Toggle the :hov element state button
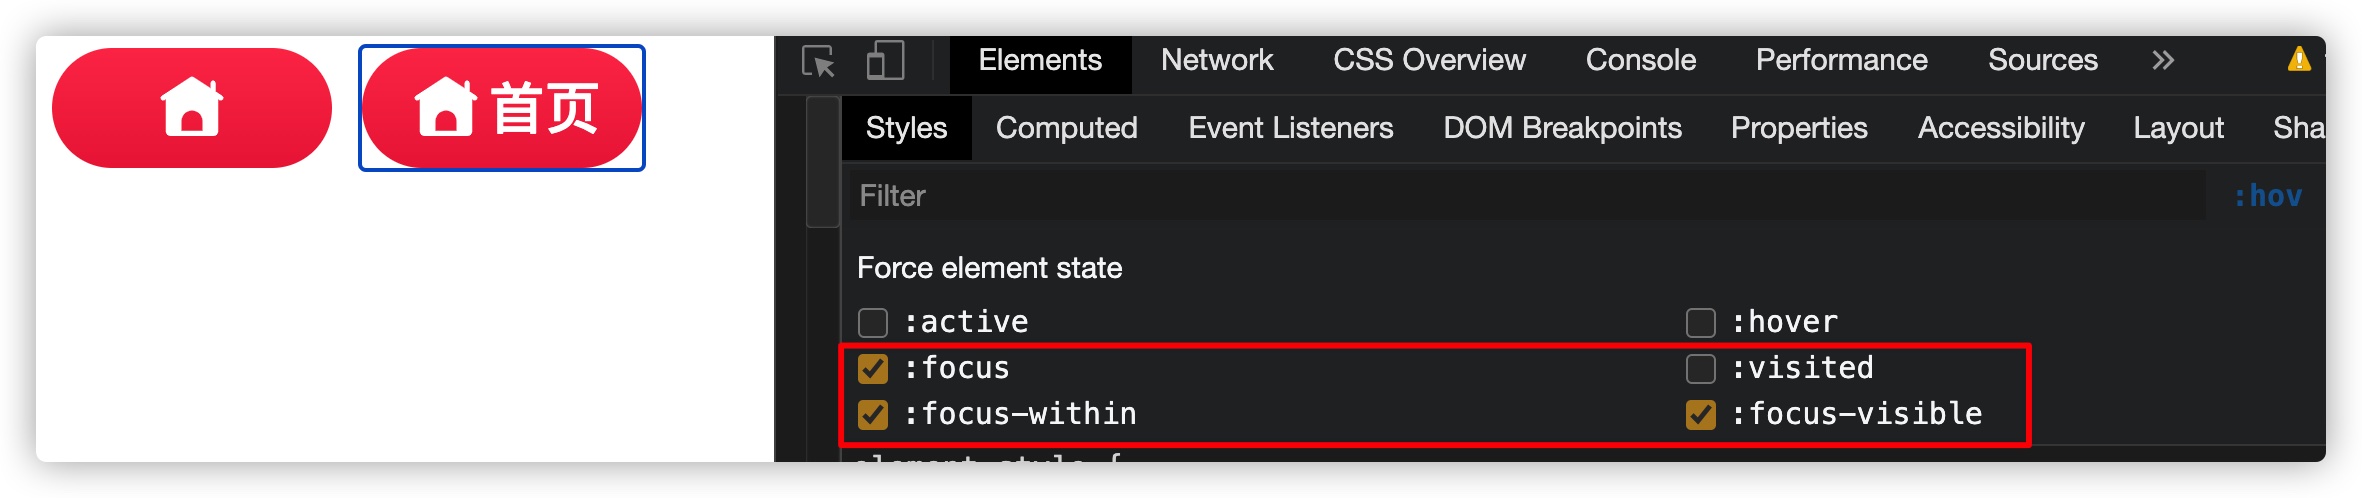 coord(2268,196)
